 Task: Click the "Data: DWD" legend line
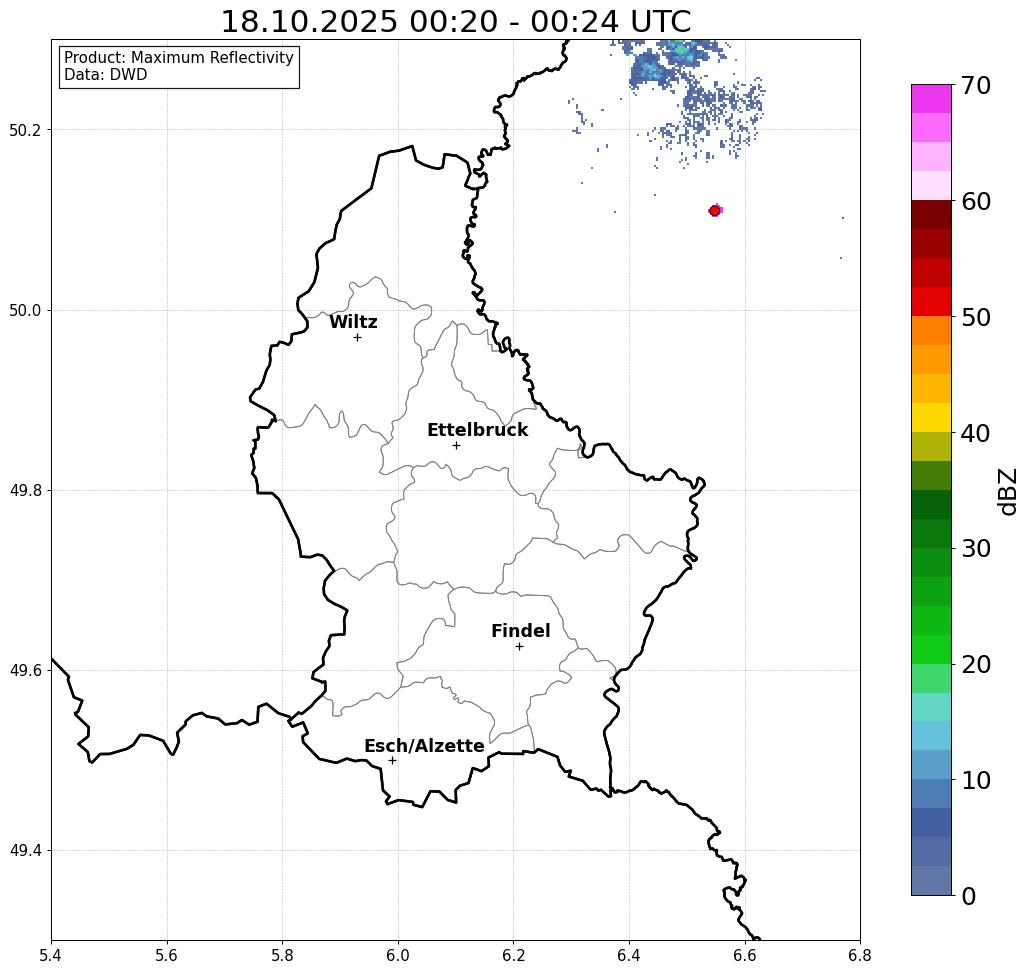coord(106,75)
